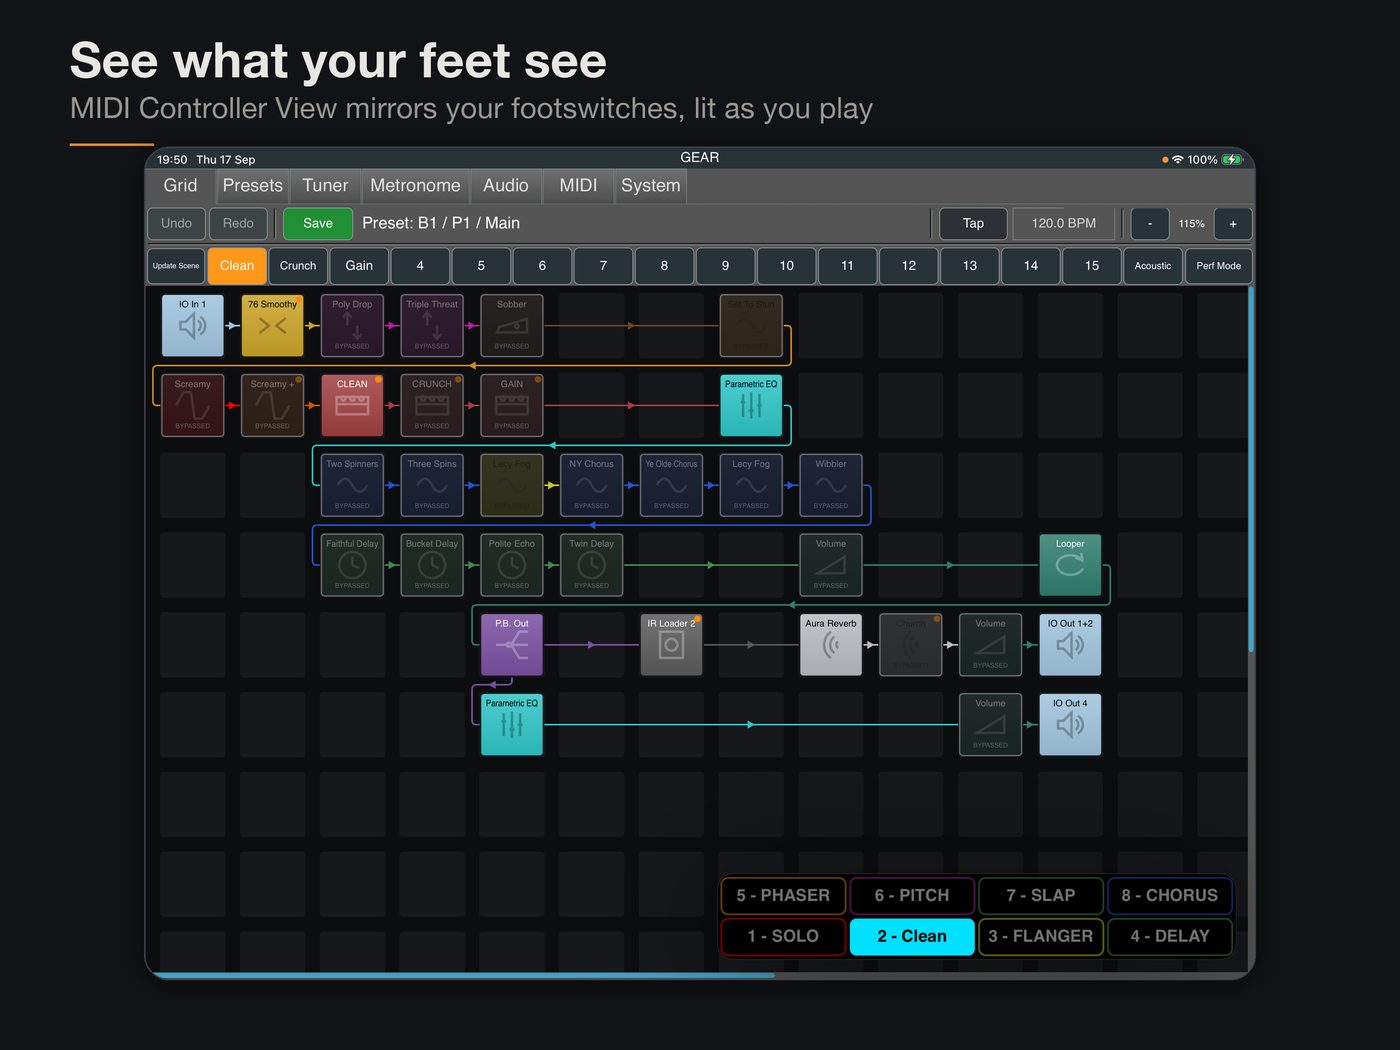Open the 76 Smoothy compressor block
Image resolution: width=1400 pixels, height=1050 pixels.
tap(272, 325)
